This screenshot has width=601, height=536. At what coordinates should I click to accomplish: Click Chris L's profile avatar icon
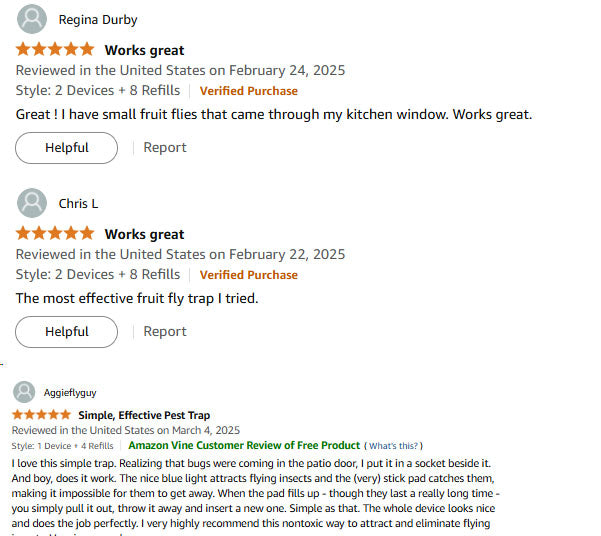pos(33,203)
